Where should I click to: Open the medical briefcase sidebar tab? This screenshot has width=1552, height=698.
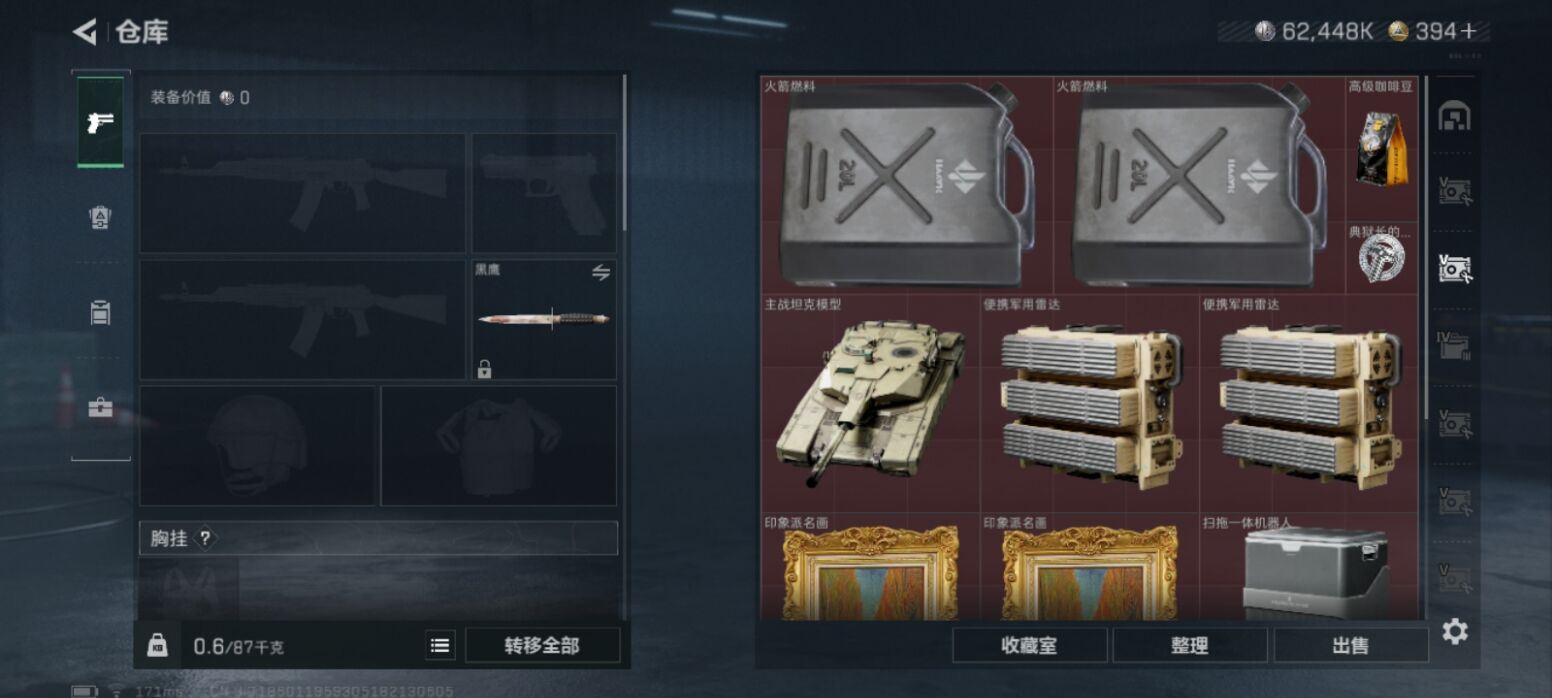[100, 408]
